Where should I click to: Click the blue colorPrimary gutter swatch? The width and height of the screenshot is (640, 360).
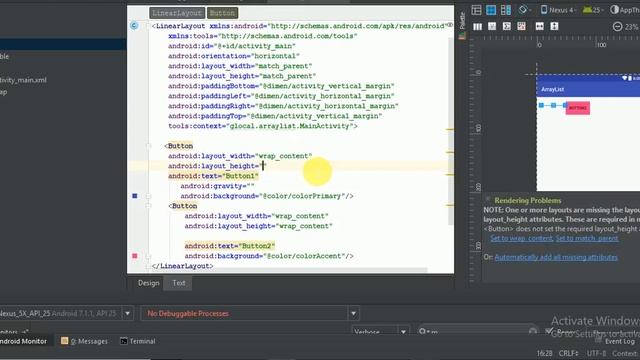(135, 196)
